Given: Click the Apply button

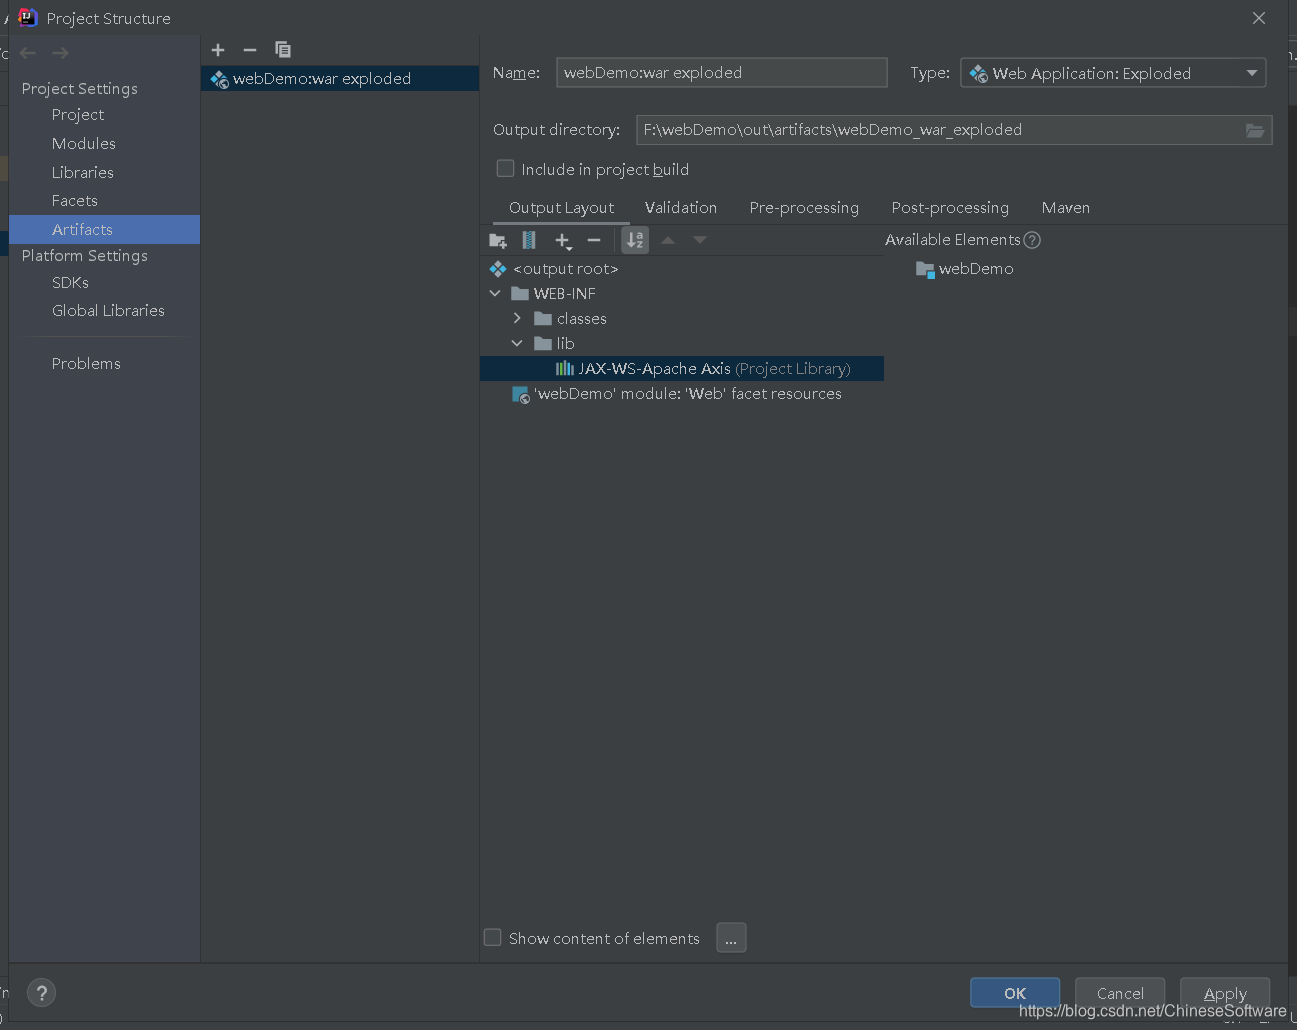Looking at the screenshot, I should point(1225,993).
